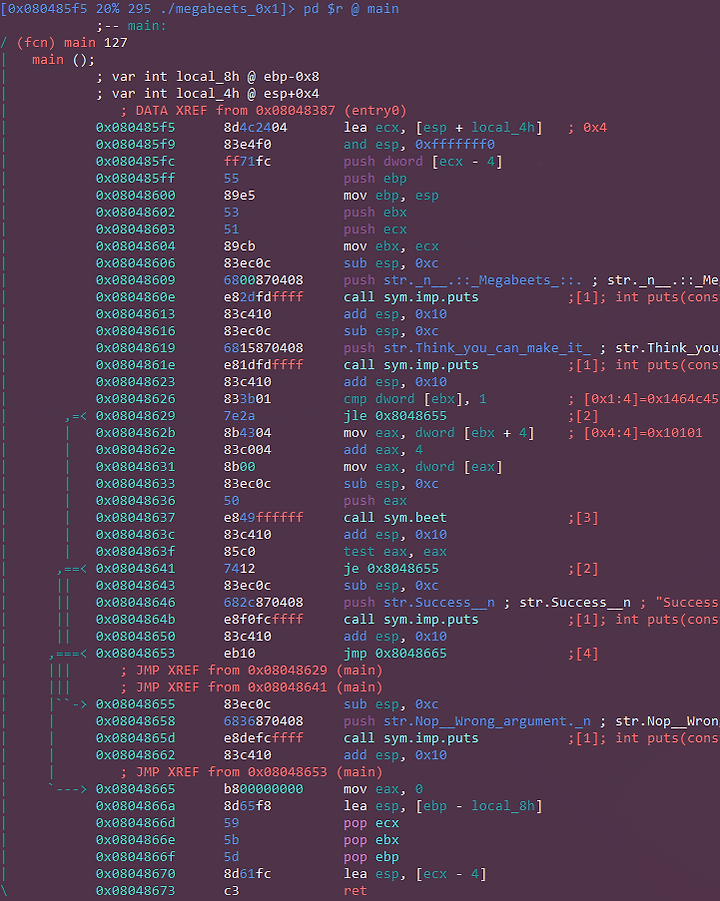Click the 'call sym.imp.puts' at 0x0804860e
Screen dimensions: 720x901
[x=411, y=297]
